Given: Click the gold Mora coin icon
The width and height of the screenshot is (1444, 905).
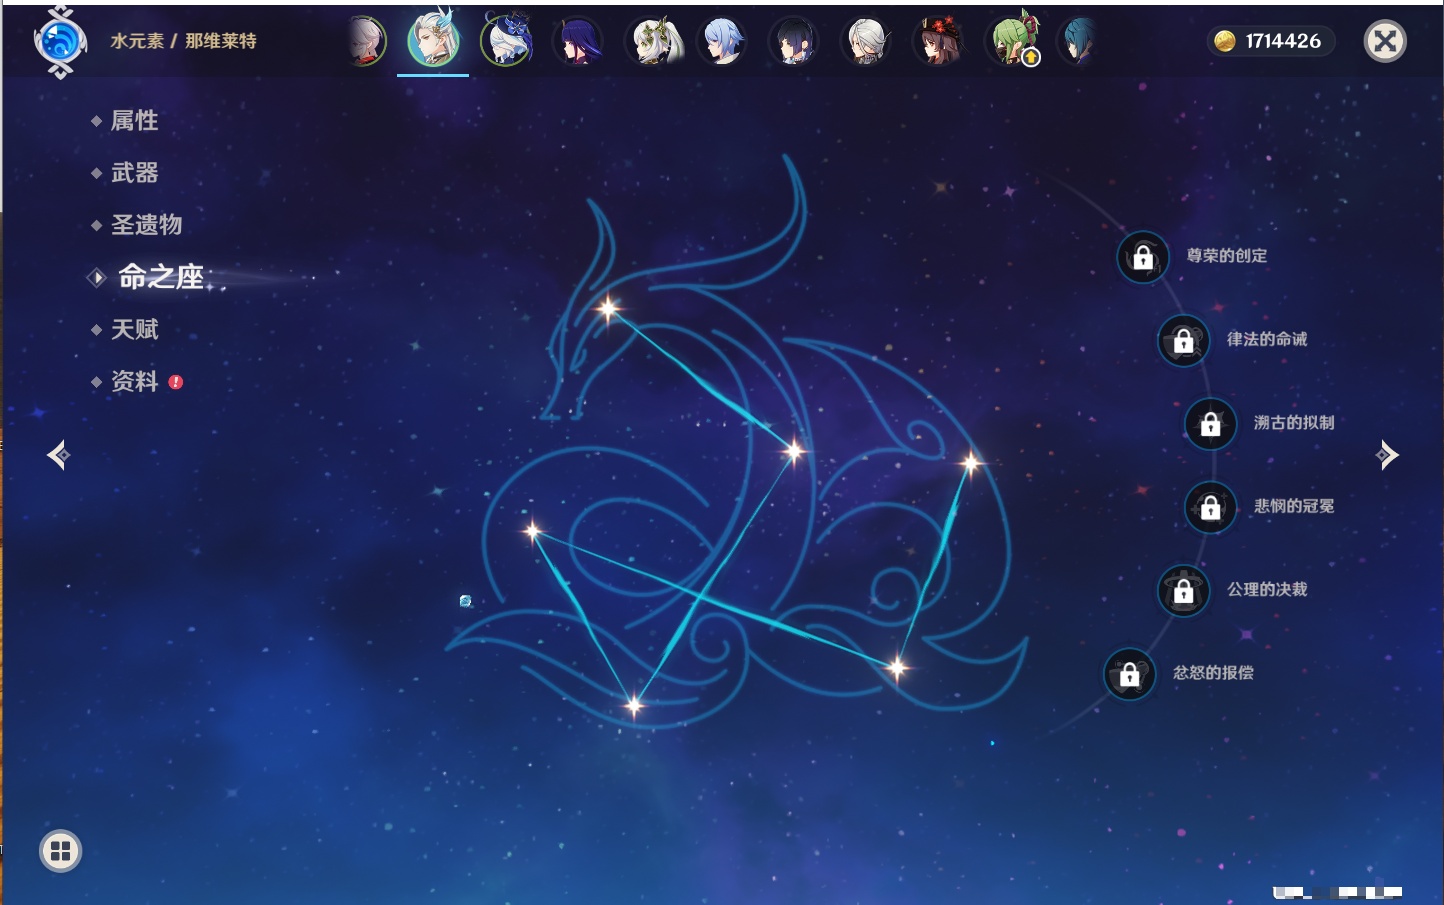Looking at the screenshot, I should tap(1224, 41).
